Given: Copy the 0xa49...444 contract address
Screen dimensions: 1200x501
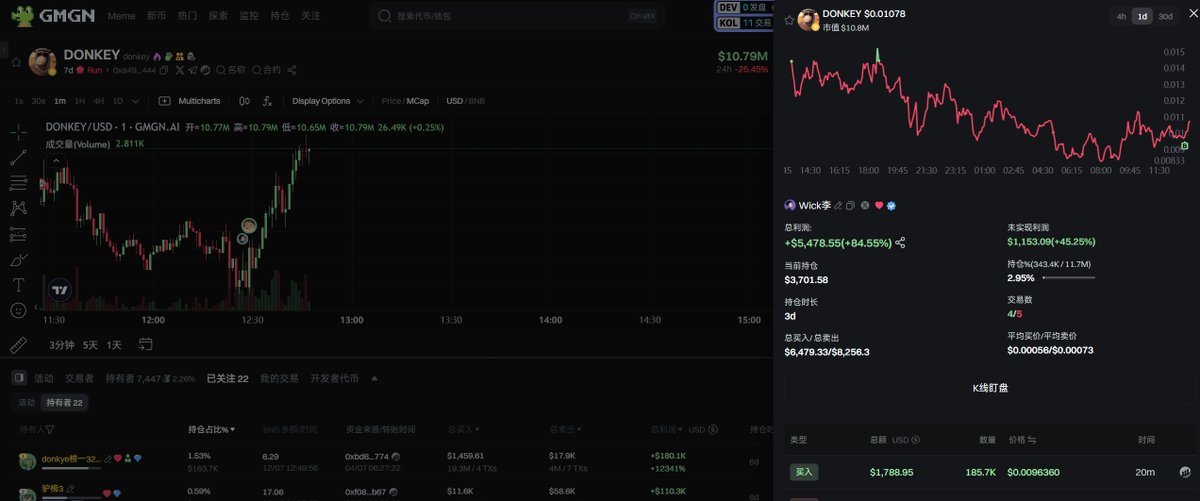Looking at the screenshot, I should click(x=165, y=71).
